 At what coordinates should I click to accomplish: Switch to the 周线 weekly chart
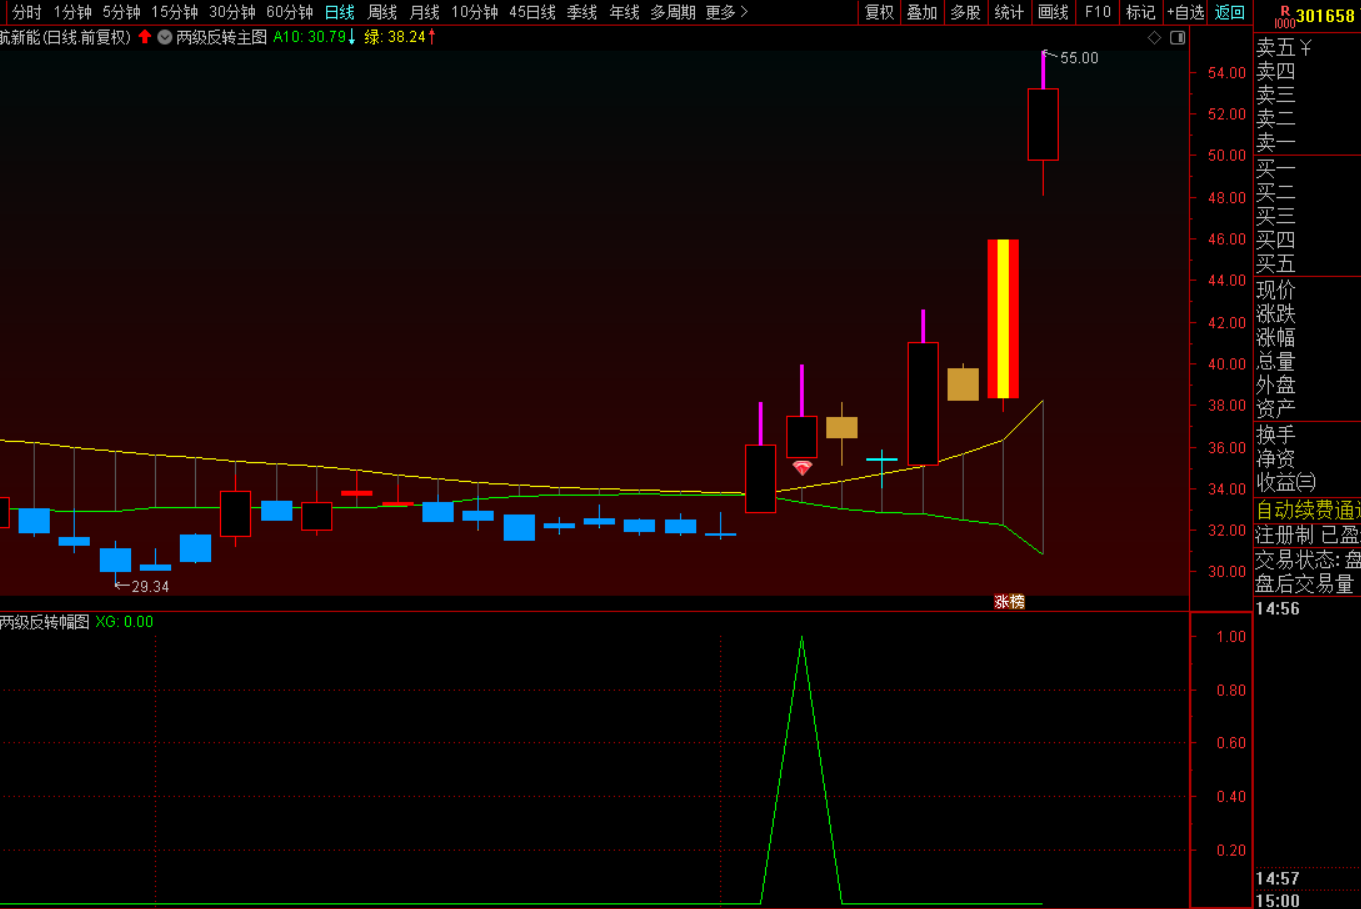pyautogui.click(x=382, y=12)
